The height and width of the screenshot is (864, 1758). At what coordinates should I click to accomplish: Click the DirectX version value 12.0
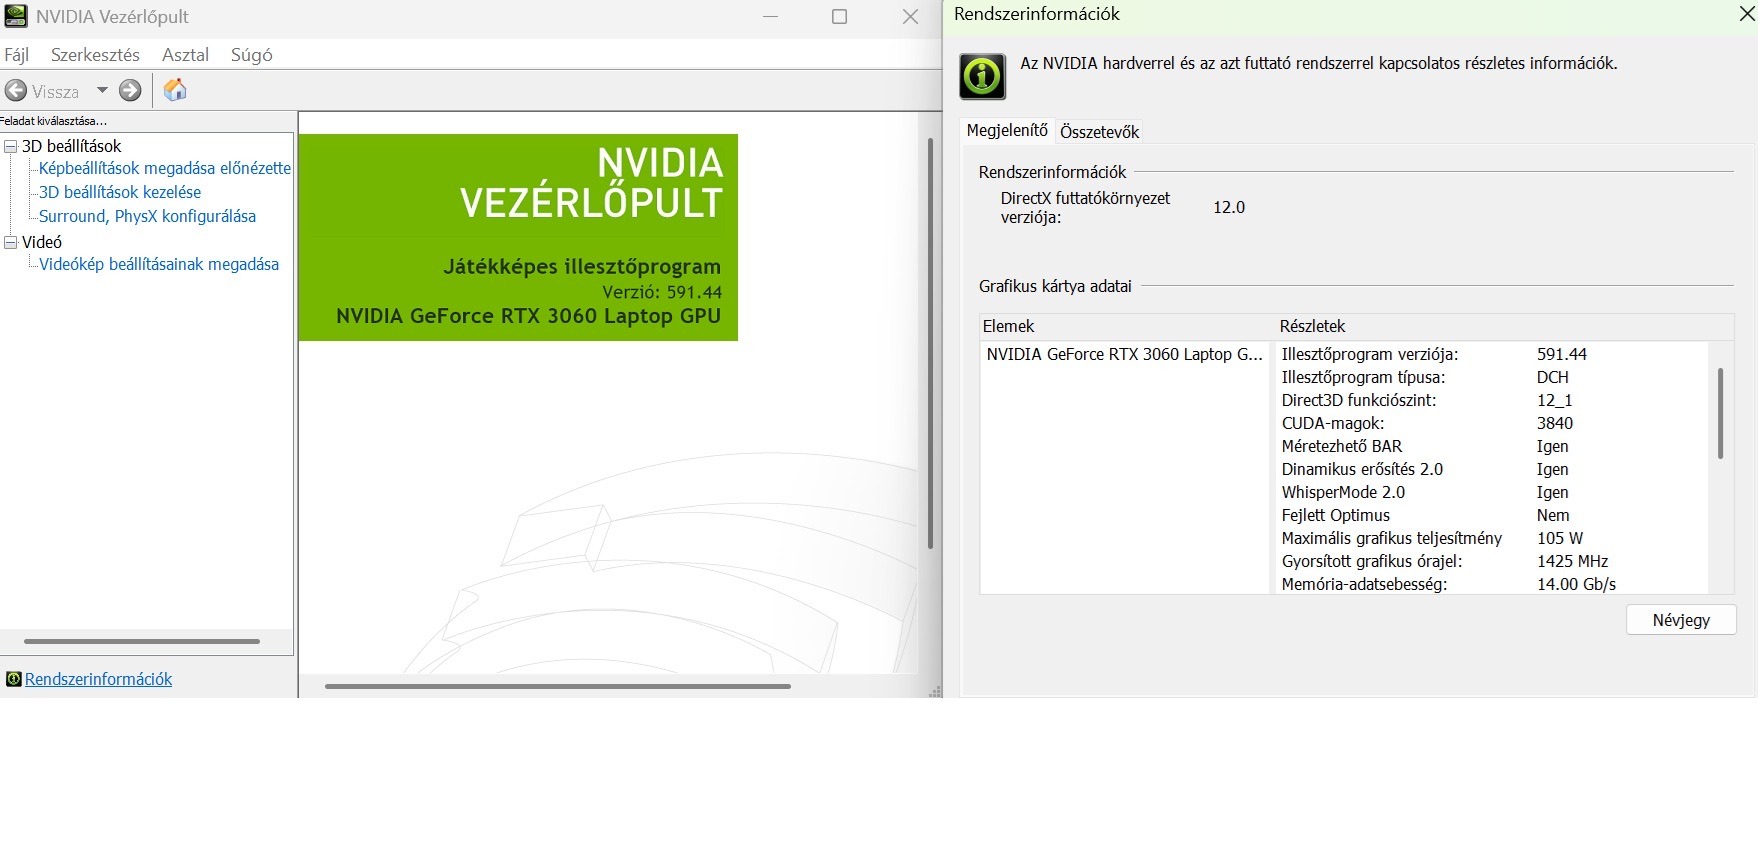[x=1229, y=207]
